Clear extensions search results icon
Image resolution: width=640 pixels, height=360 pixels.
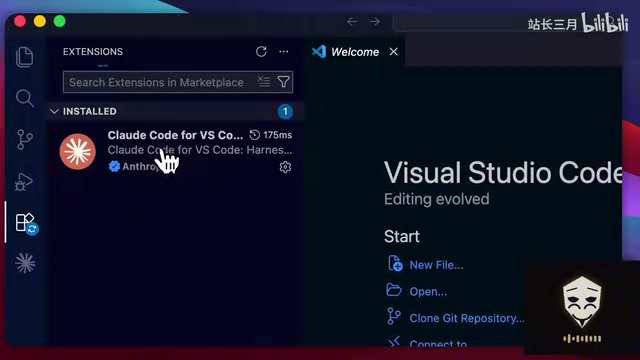pos(264,82)
